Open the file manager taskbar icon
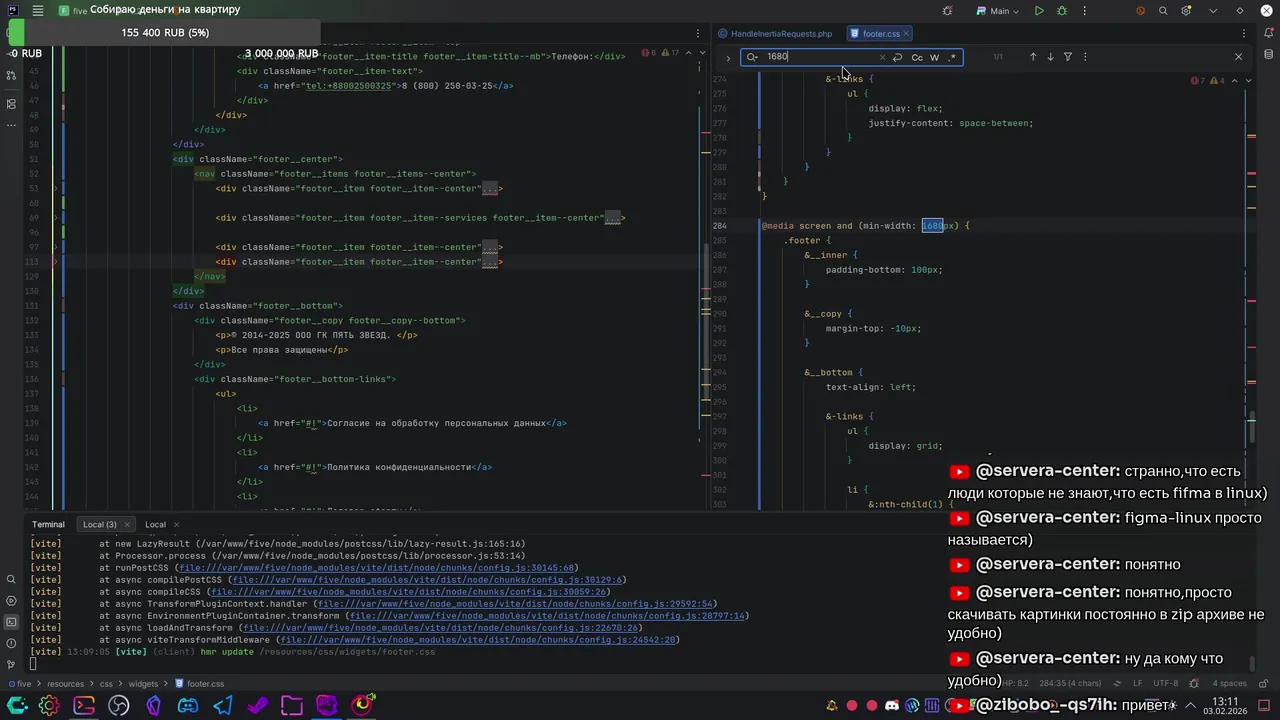 (x=291, y=706)
